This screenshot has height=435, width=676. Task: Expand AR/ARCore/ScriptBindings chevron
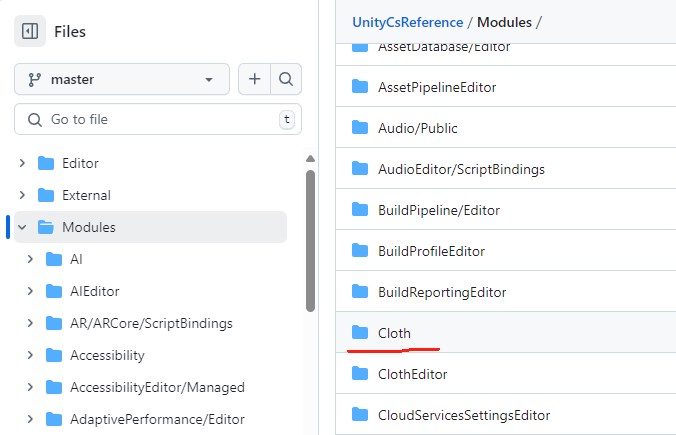30,323
